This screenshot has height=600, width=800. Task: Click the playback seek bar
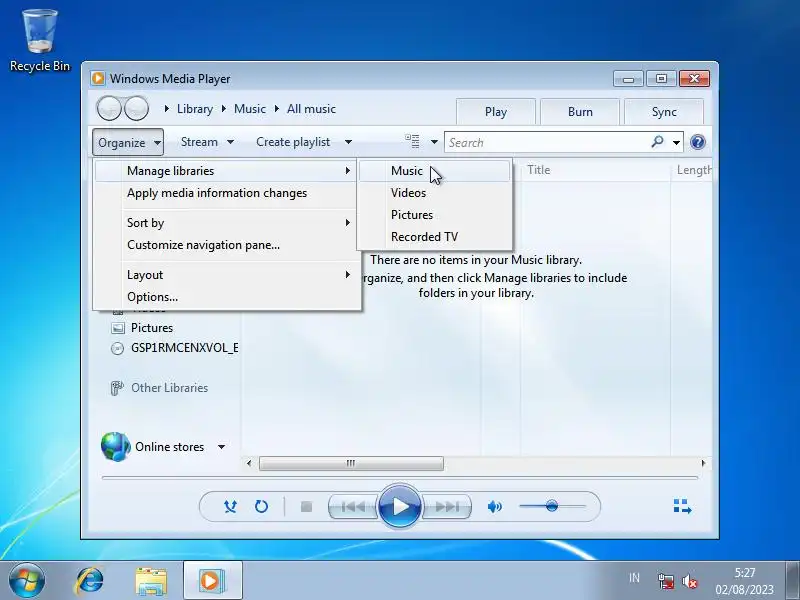[400, 478]
